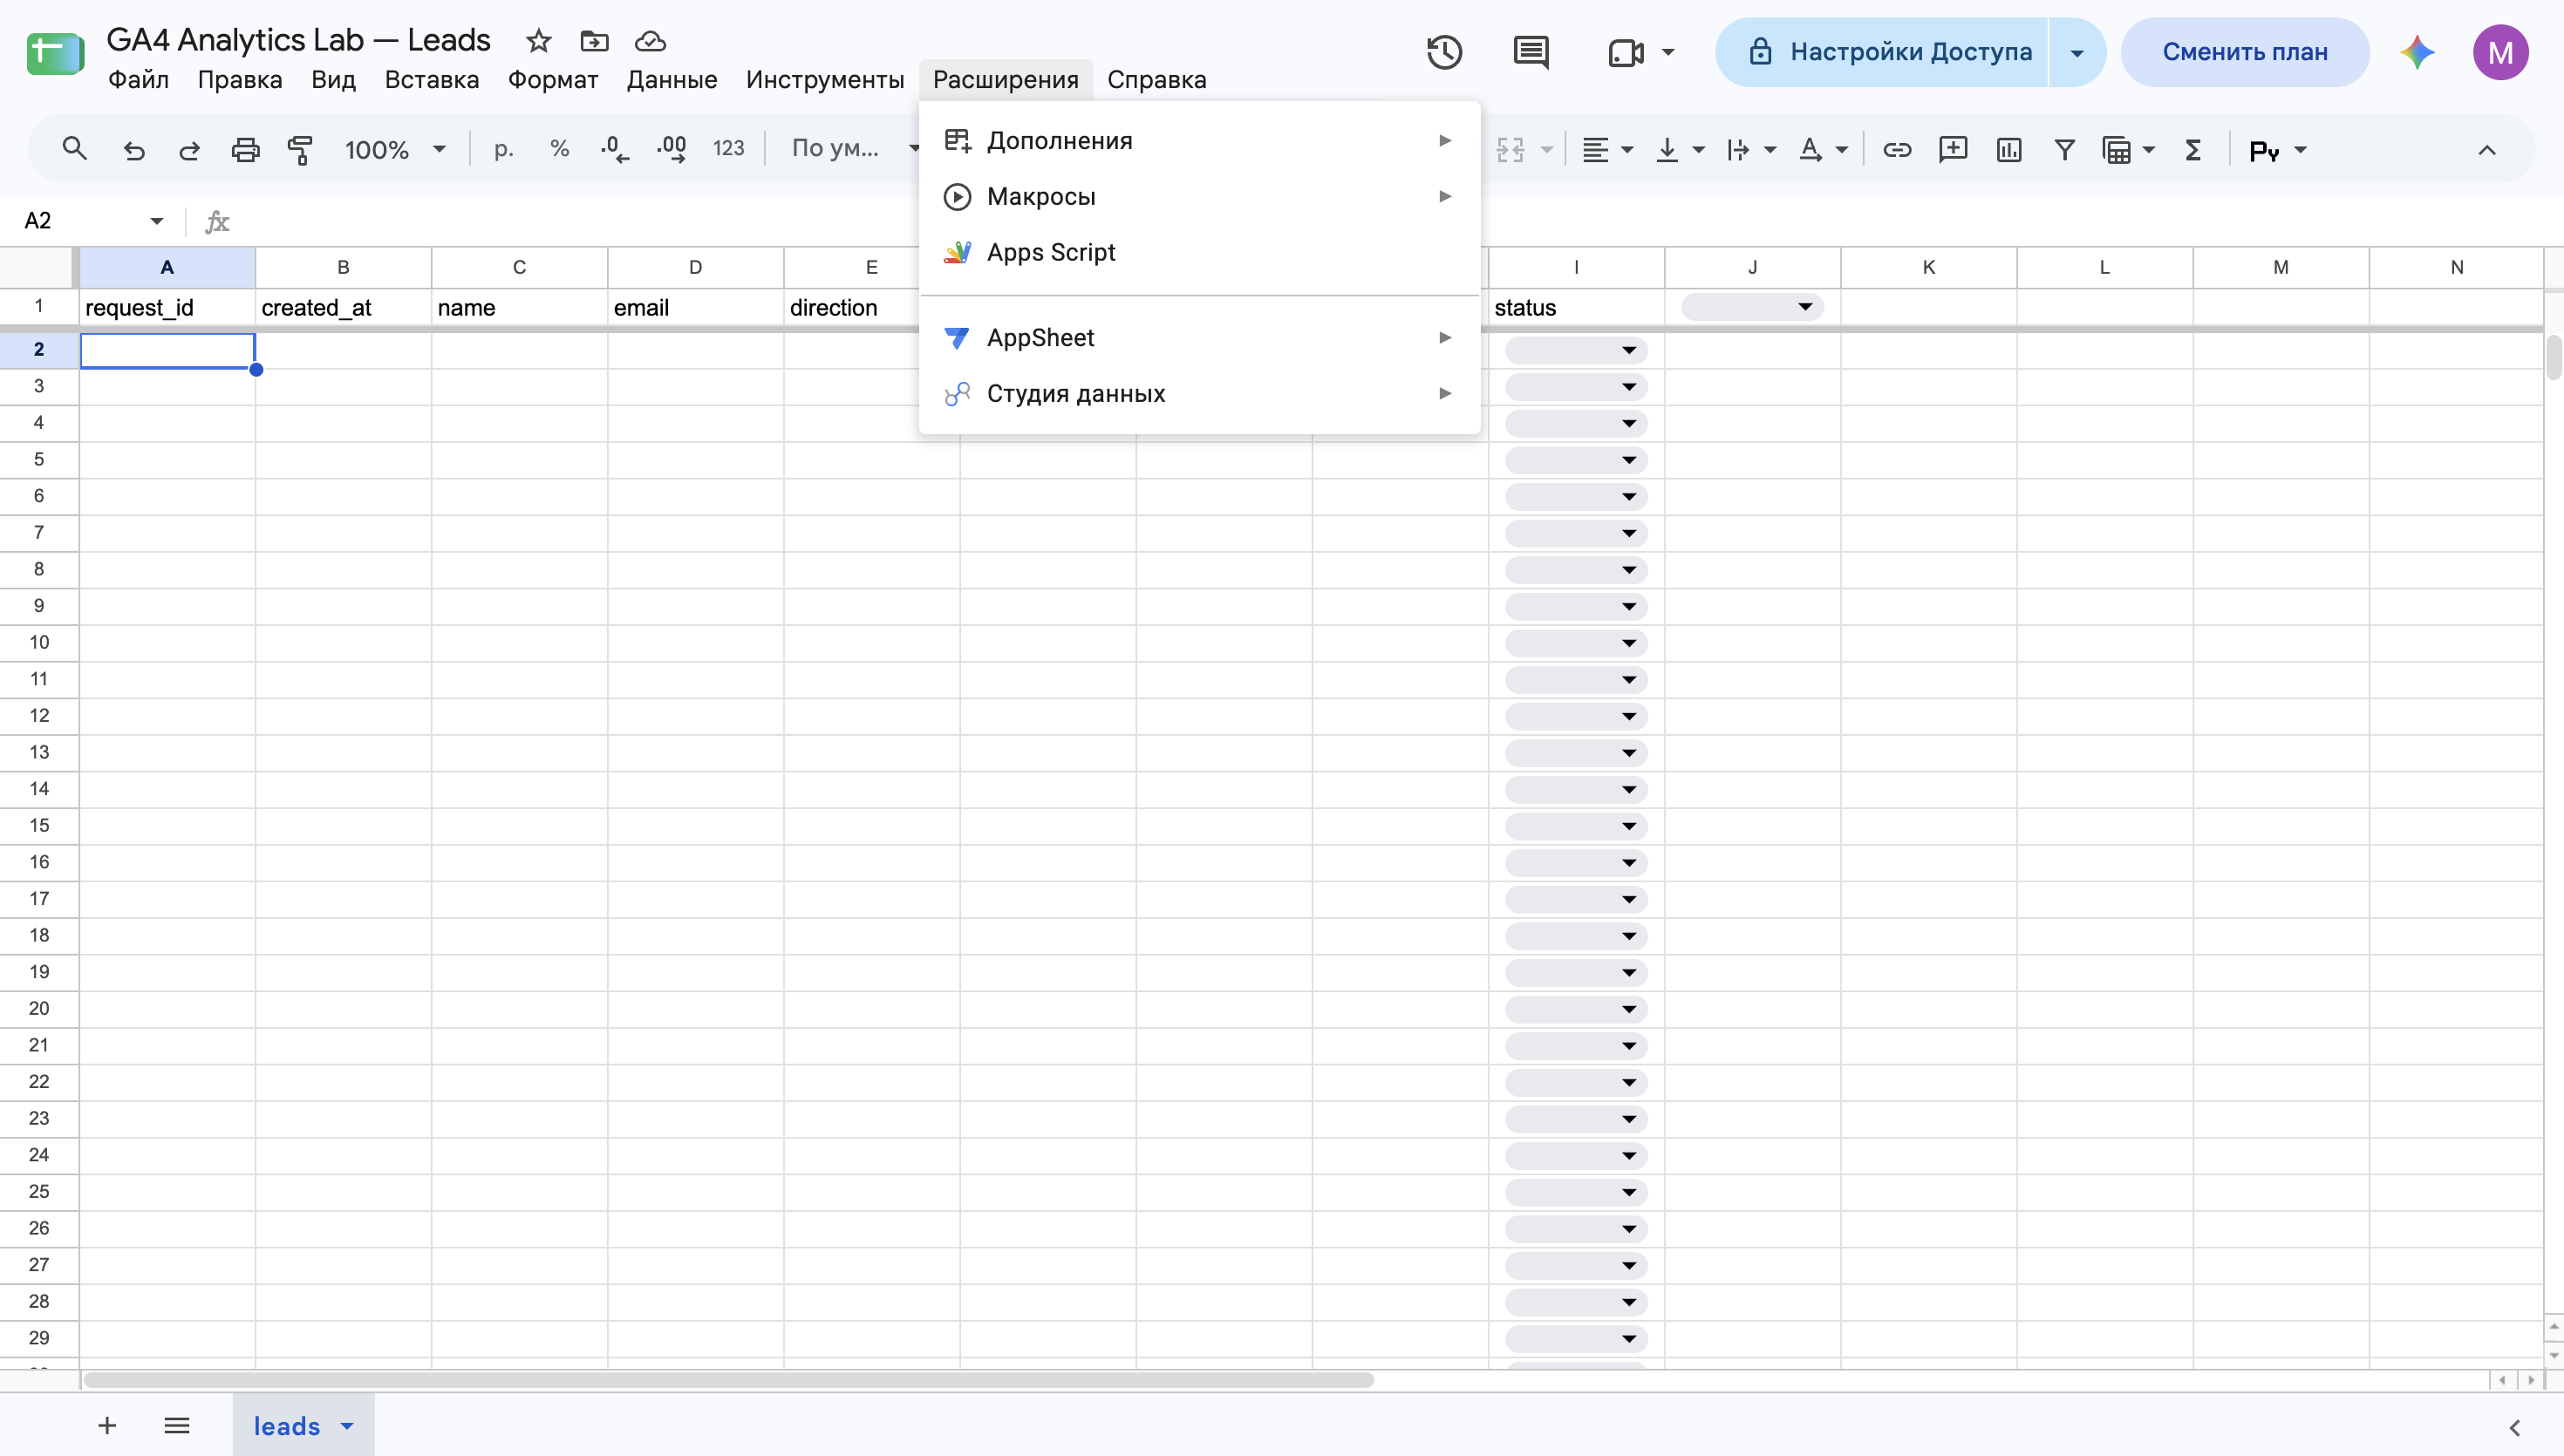Click the undo arrow icon
Screen dimensions: 2564x1456
[134, 150]
